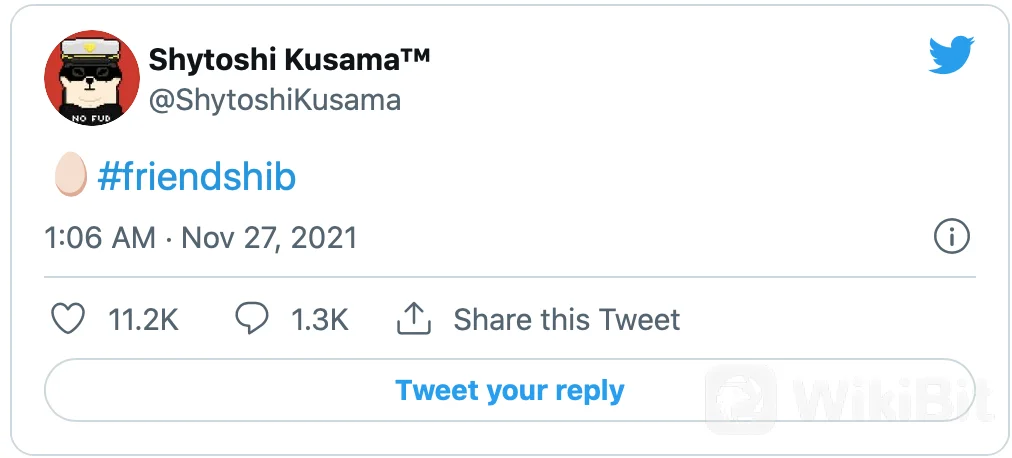Click the Twitter bird logo
Image resolution: width=1012 pixels, height=458 pixels.
[x=950, y=56]
